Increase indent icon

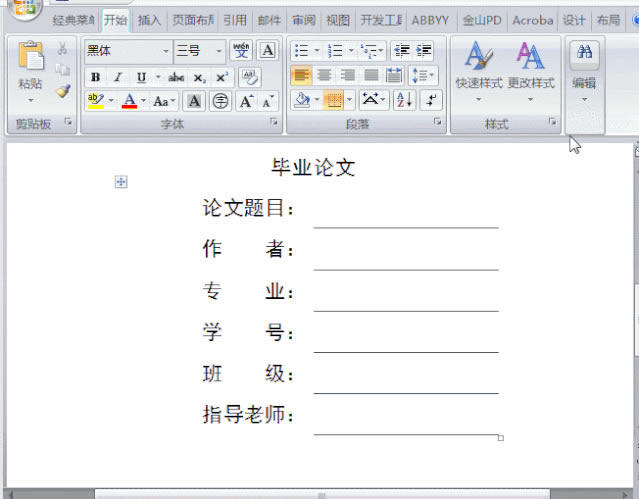click(424, 51)
